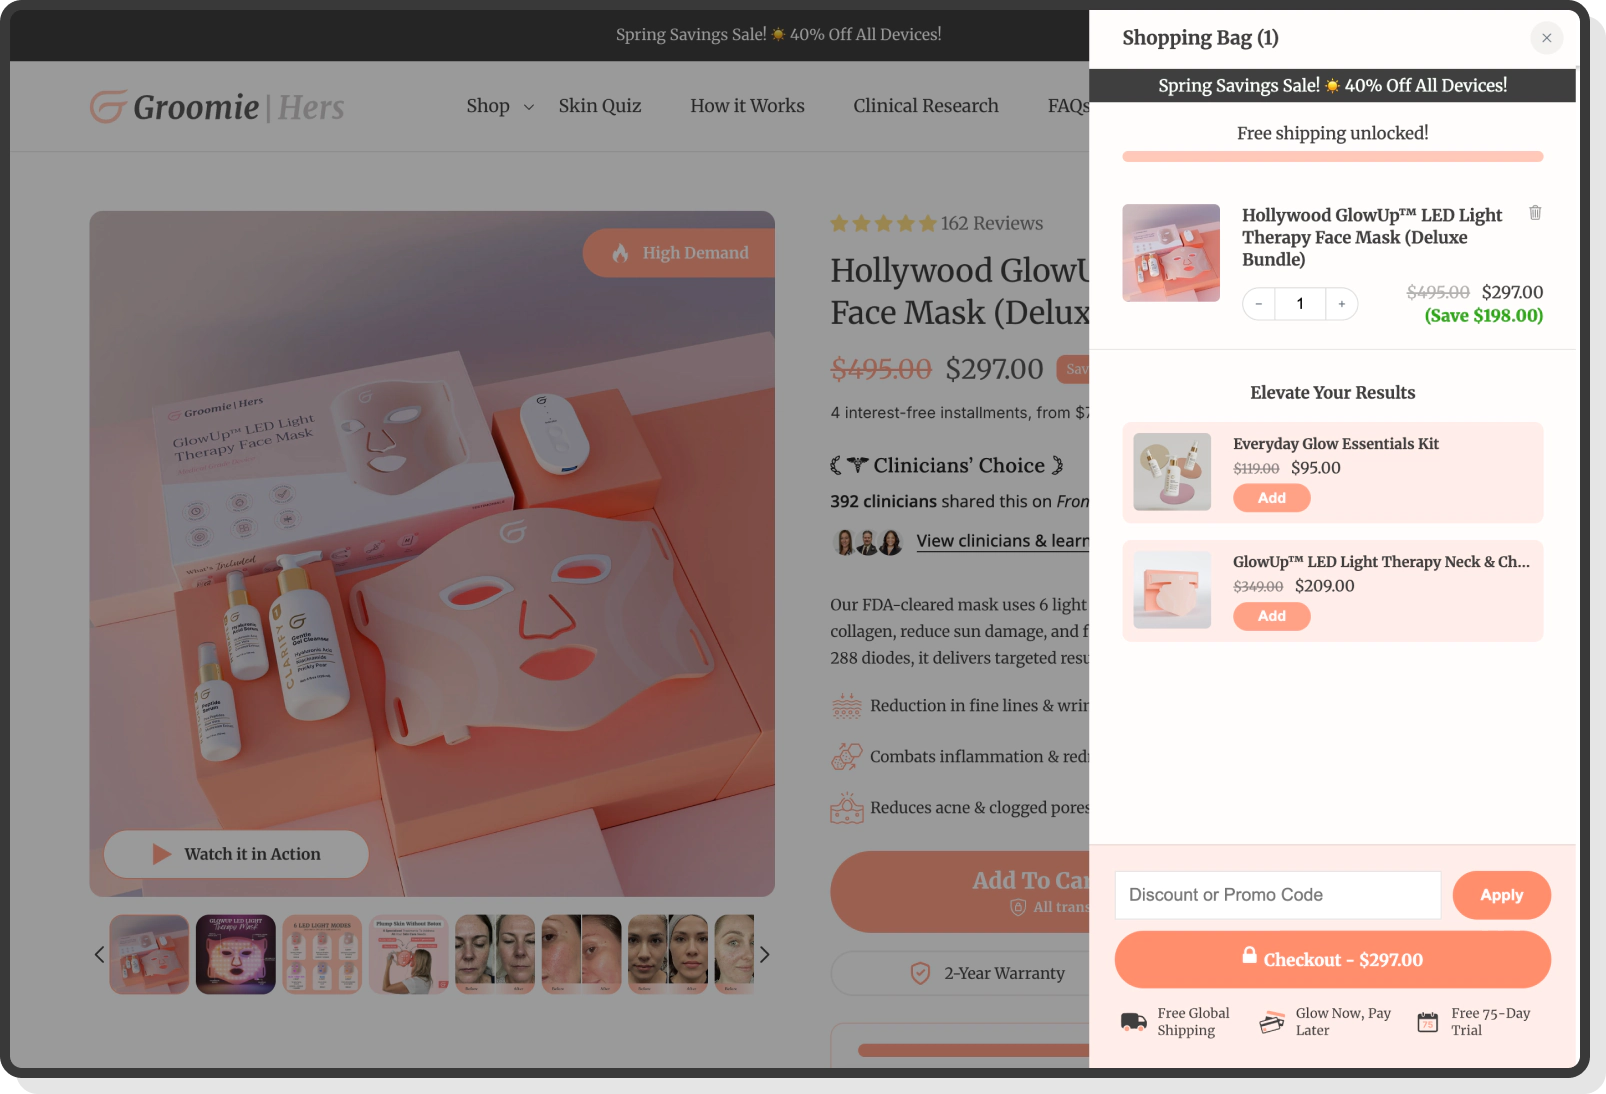Add the Everyday Glow Essentials Kit
The height and width of the screenshot is (1094, 1606).
[x=1271, y=497]
